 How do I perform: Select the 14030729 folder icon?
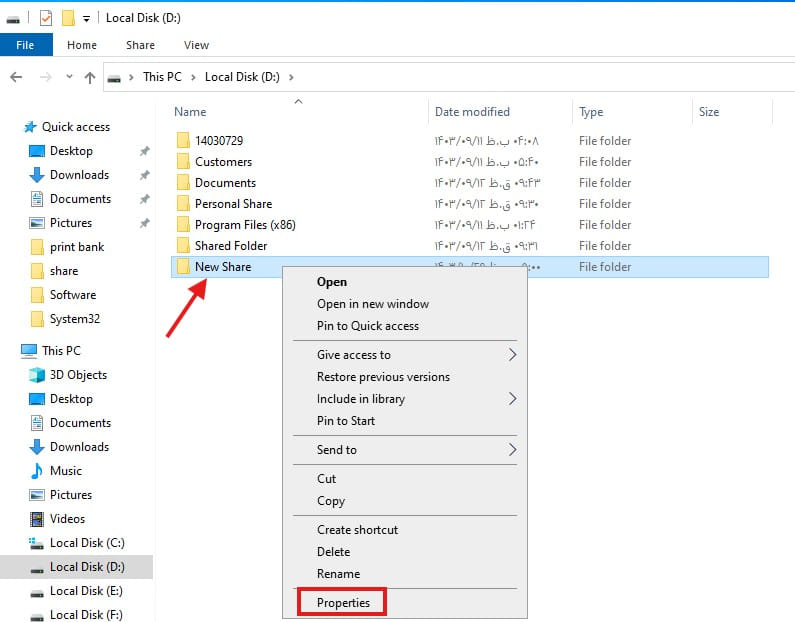point(183,140)
